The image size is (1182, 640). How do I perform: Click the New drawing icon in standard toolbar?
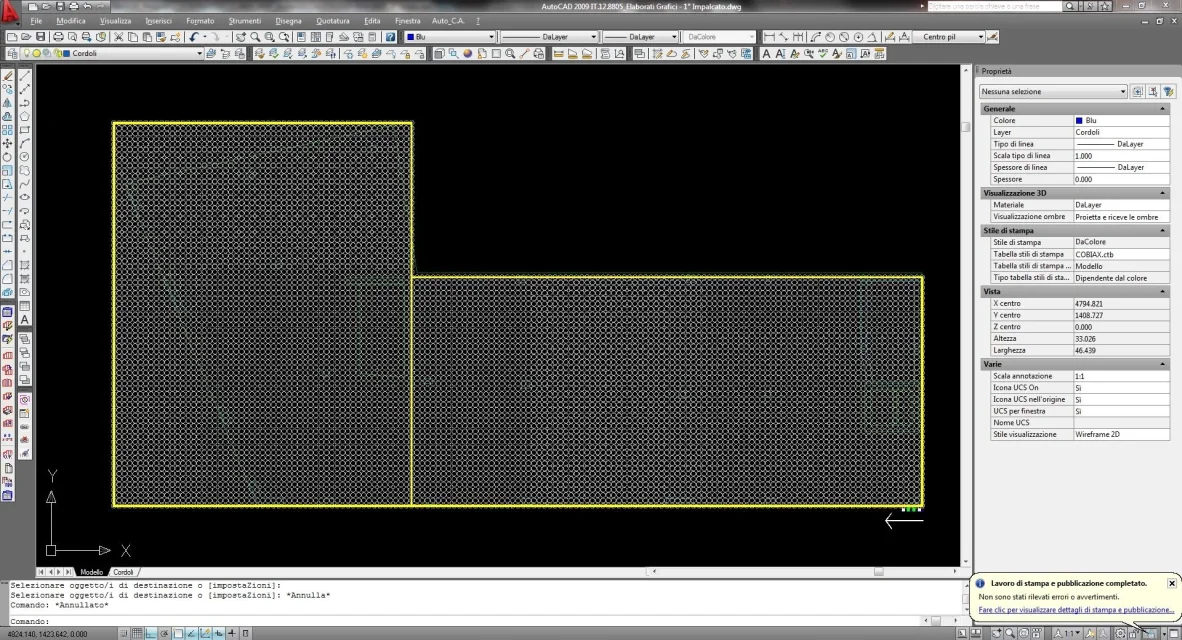12,36
